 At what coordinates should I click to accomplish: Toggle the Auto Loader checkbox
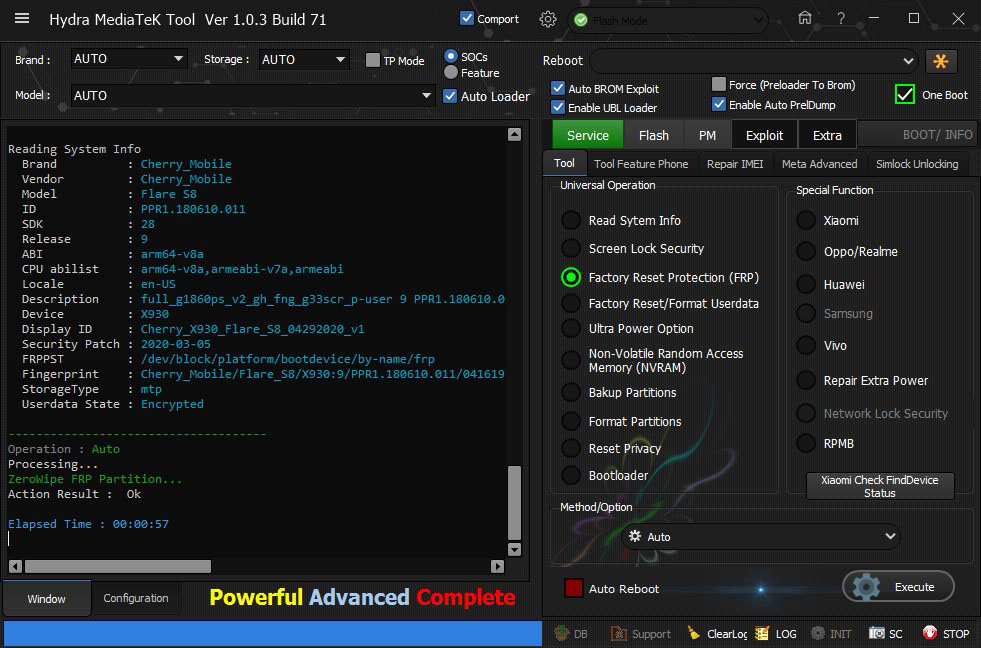450,96
